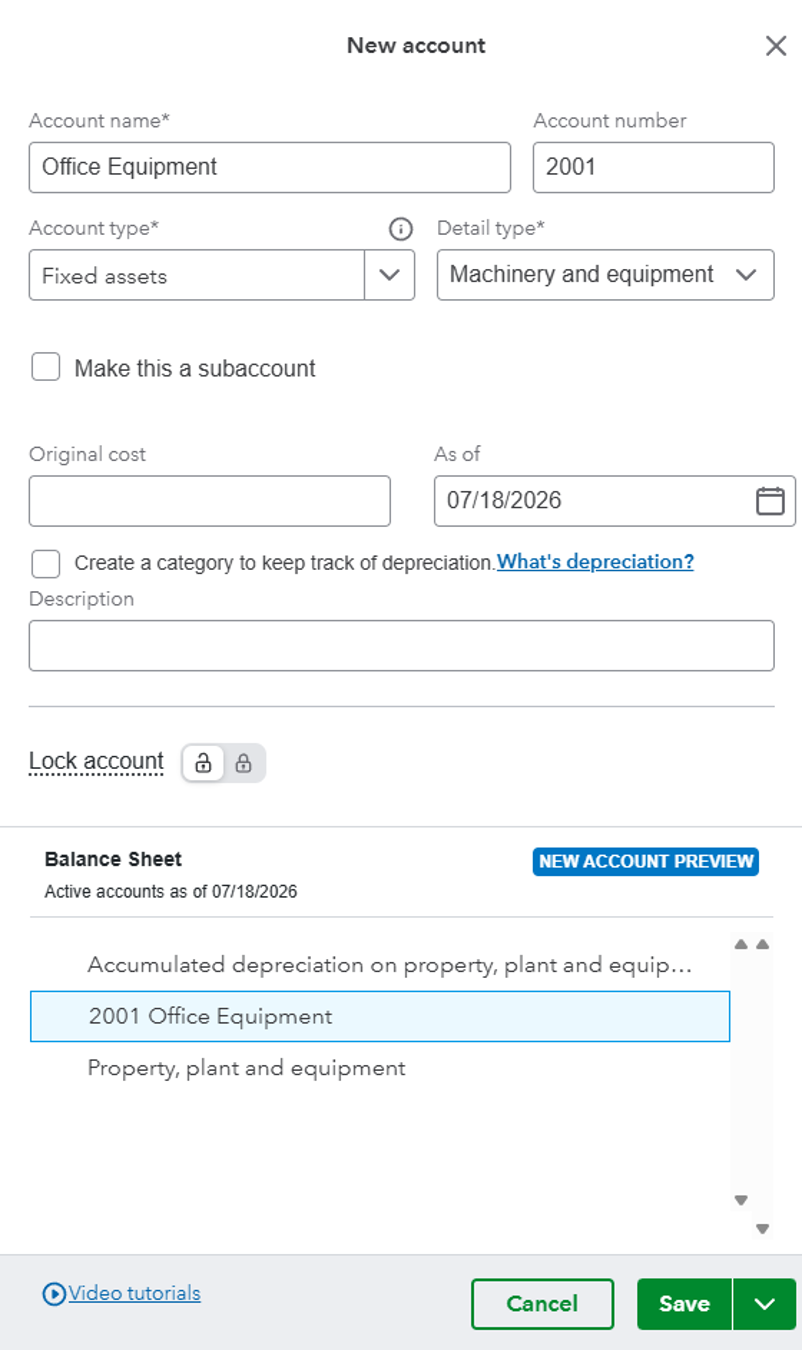This screenshot has width=802, height=1350.
Task: Click the Video tutorials play icon
Action: [x=54, y=1294]
